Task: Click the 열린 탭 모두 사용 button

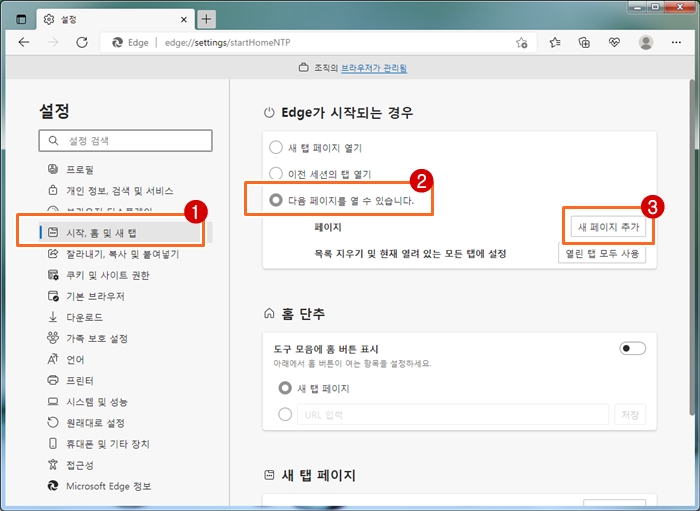Action: click(x=602, y=253)
